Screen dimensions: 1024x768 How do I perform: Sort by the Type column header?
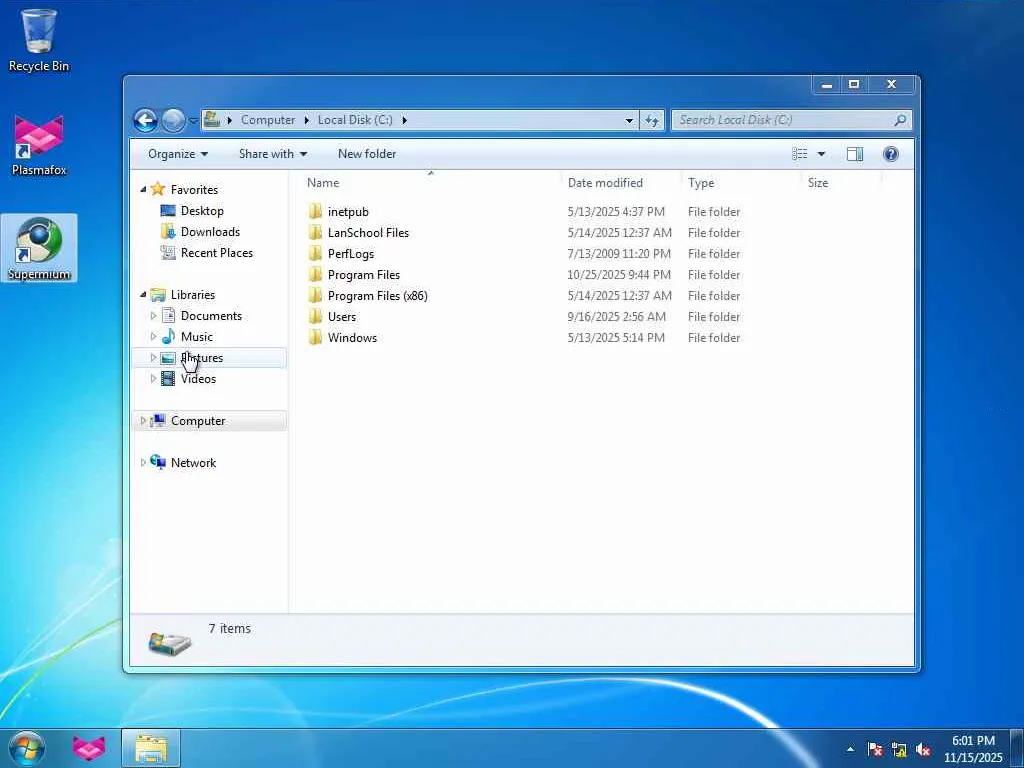point(700,183)
